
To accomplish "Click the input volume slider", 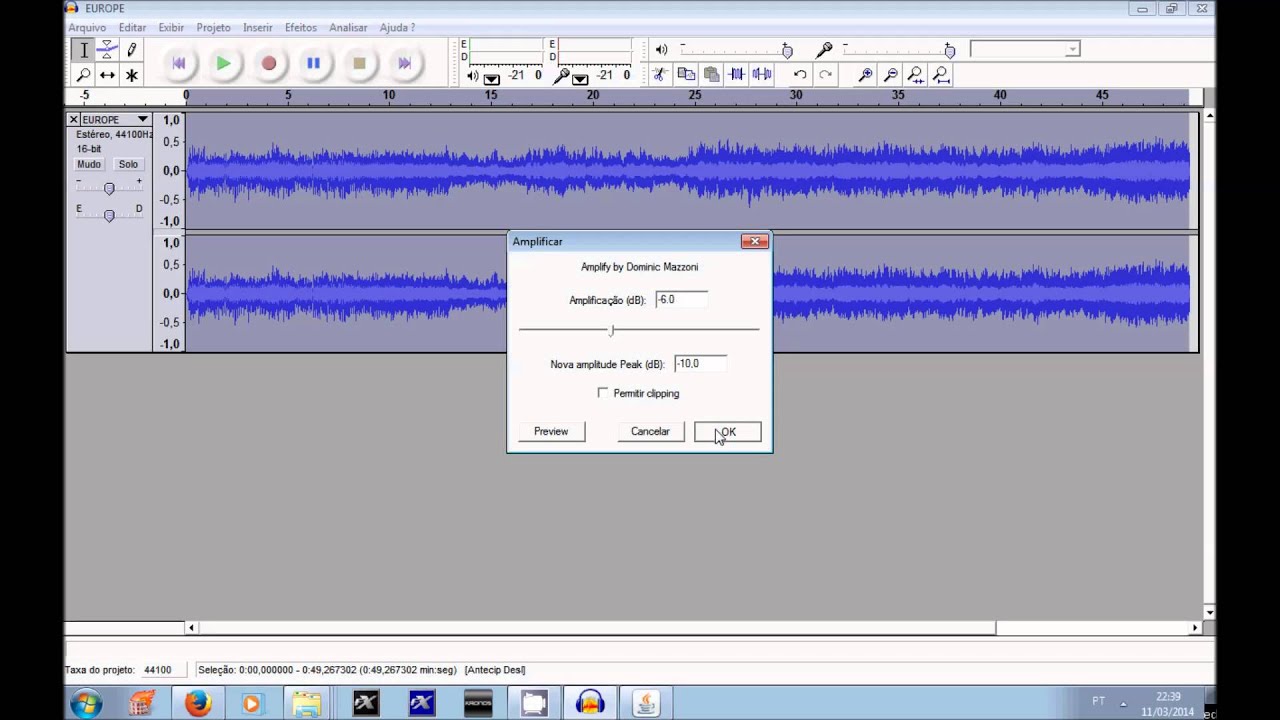I will [x=949, y=51].
